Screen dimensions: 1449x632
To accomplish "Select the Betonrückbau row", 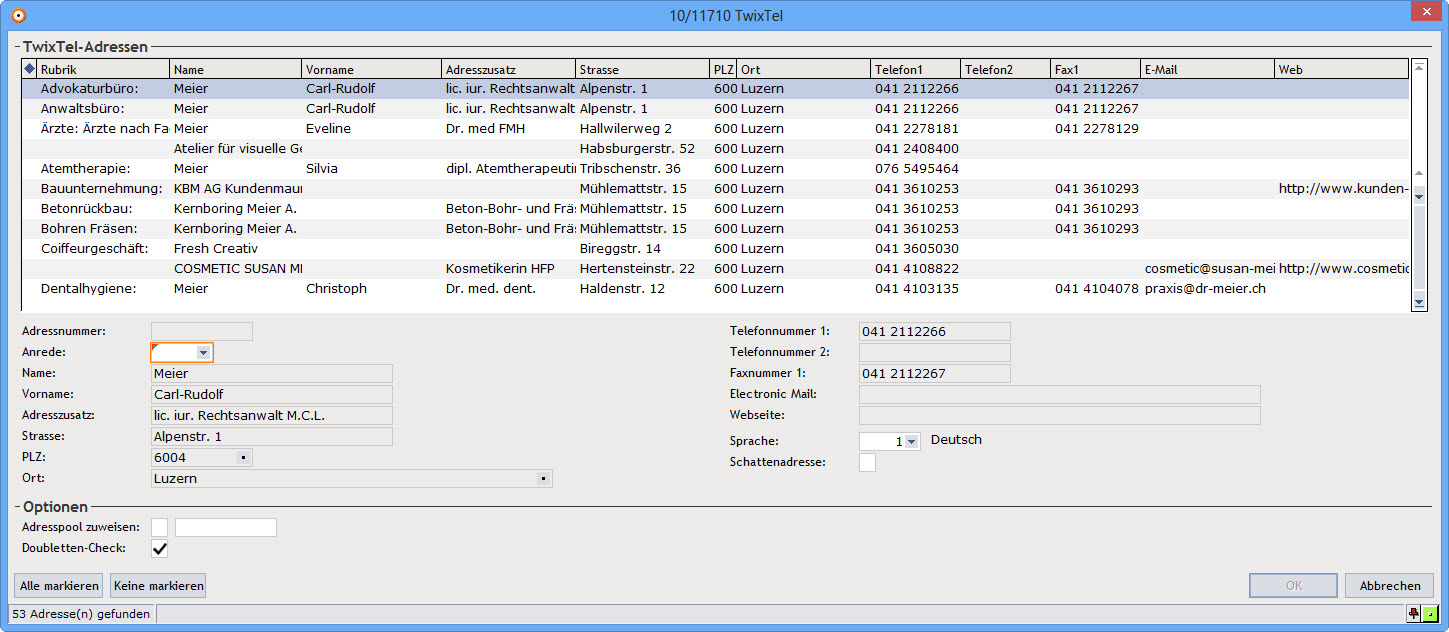I will 715,209.
